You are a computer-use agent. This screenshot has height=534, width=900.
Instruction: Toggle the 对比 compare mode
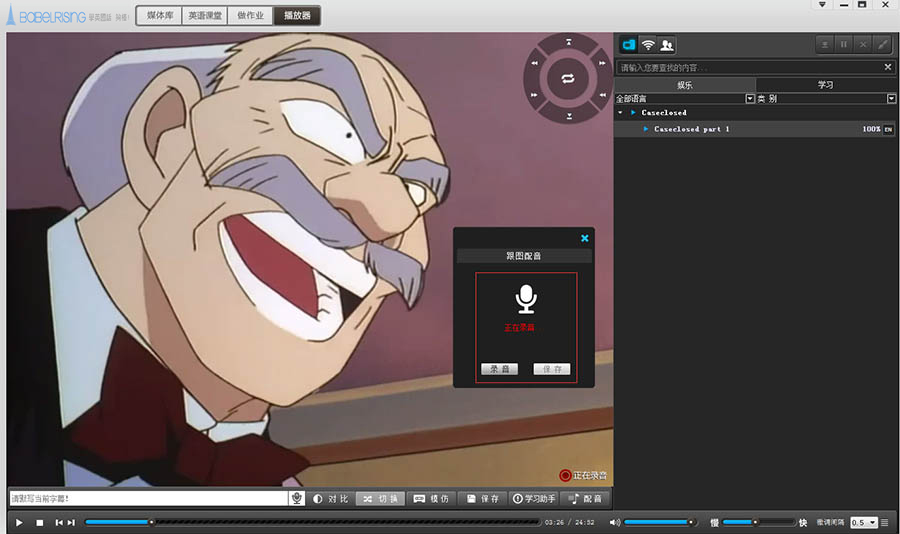coord(331,499)
